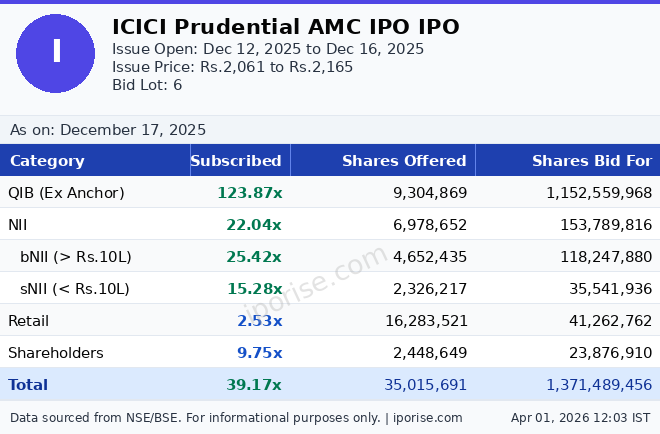This screenshot has width=660, height=434.
Task: Open the iporise.com source link
Action: point(427,418)
